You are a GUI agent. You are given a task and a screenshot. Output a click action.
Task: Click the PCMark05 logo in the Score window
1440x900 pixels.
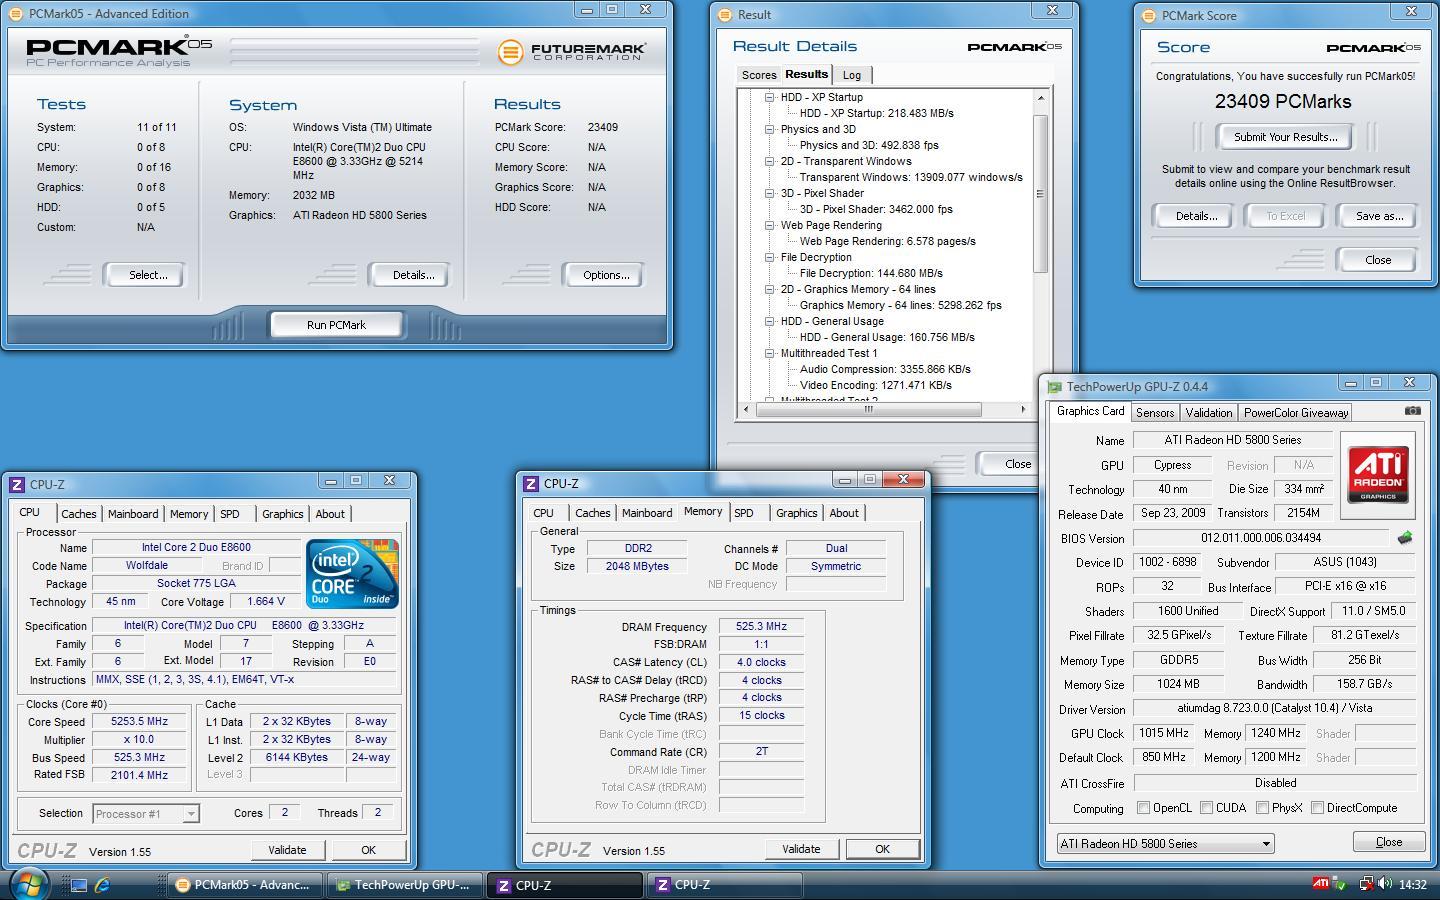[x=1373, y=48]
